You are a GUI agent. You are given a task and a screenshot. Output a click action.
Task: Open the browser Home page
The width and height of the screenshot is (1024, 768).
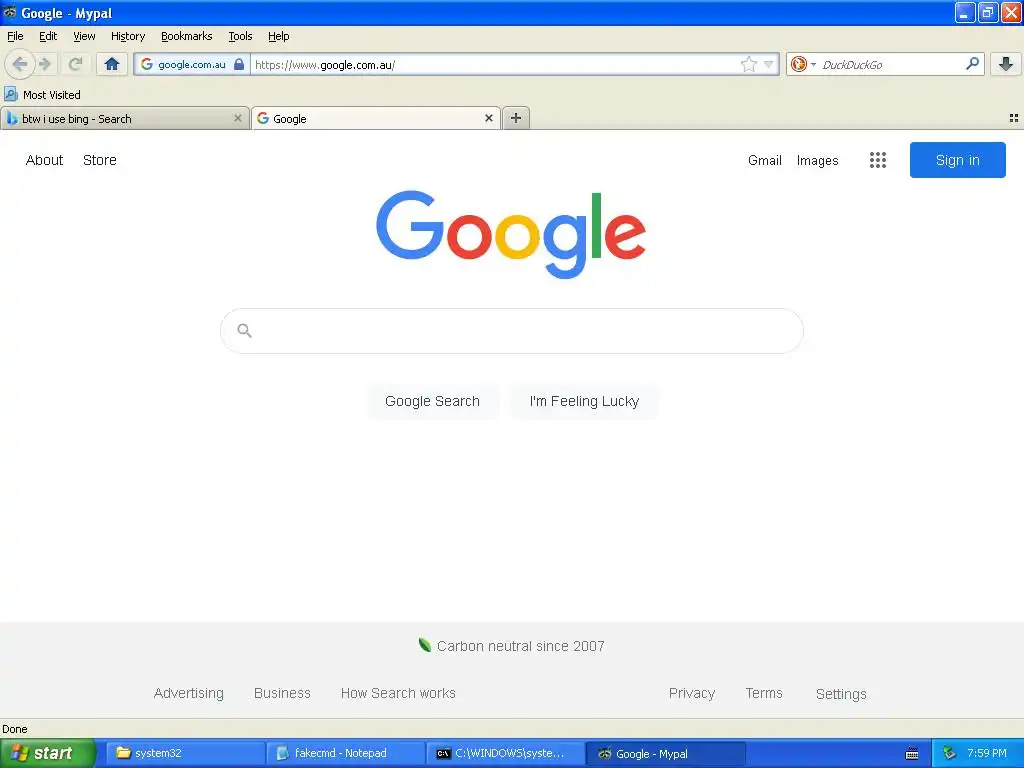pos(112,64)
